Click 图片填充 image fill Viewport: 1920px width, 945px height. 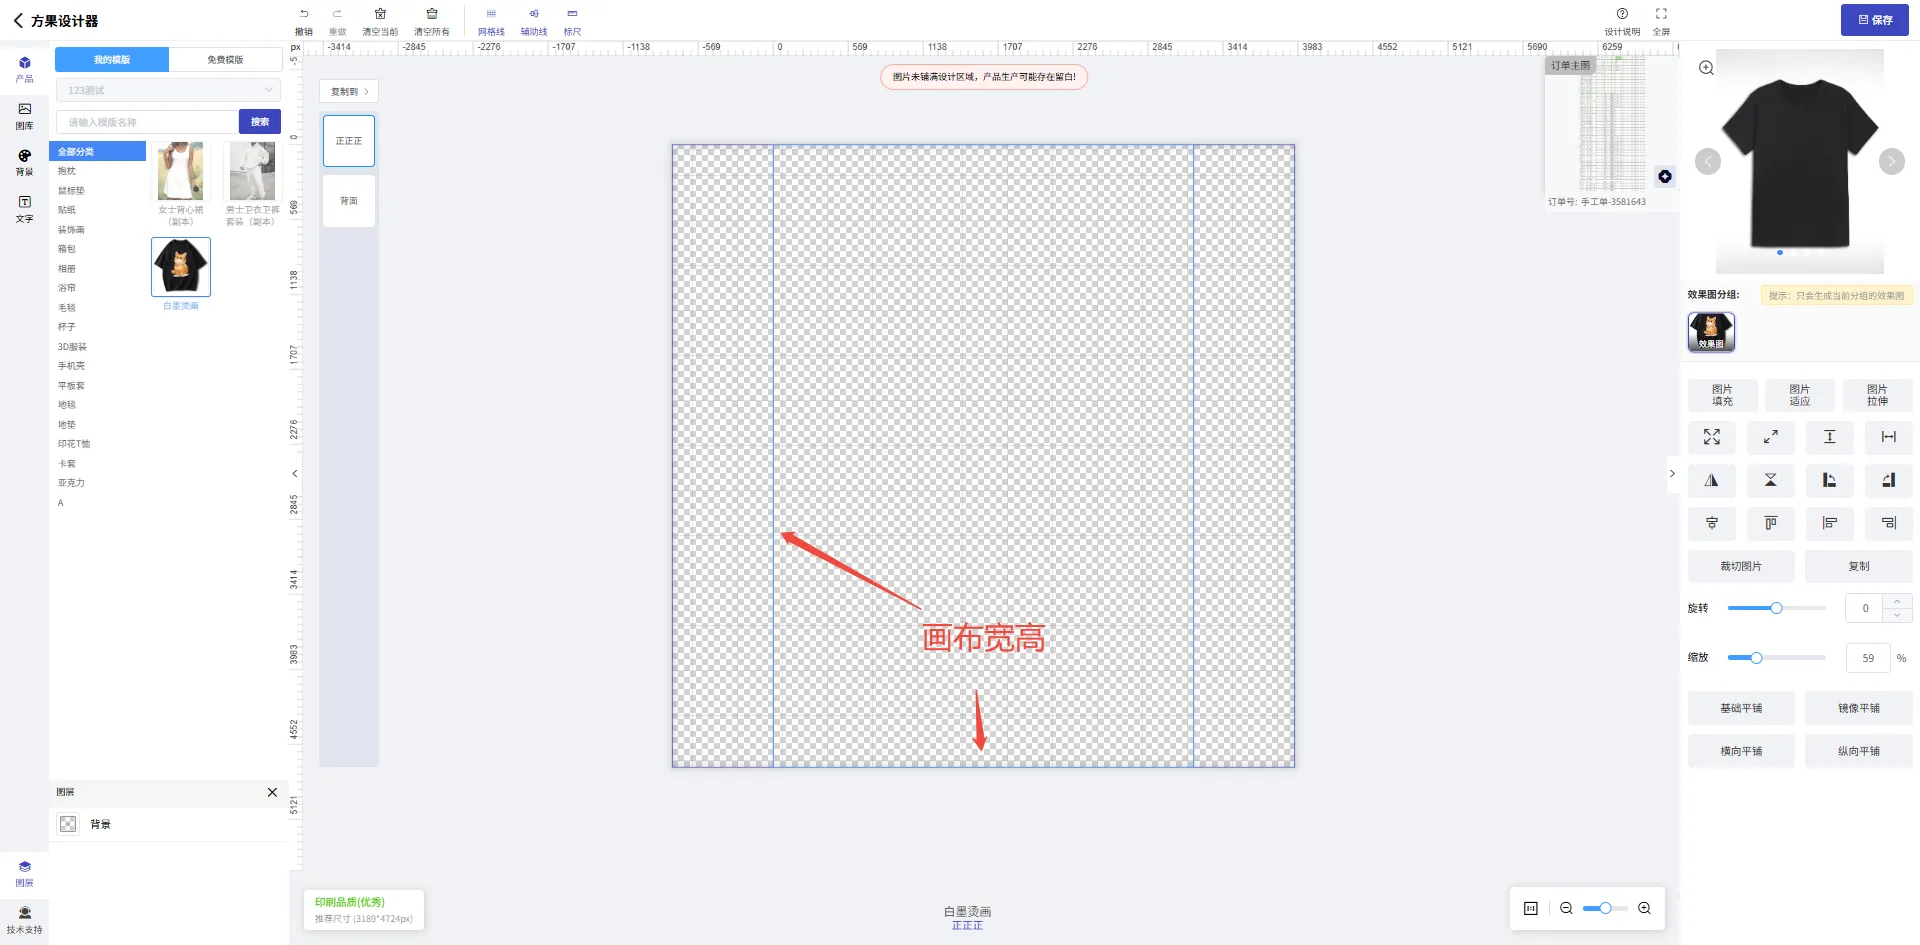coord(1722,395)
